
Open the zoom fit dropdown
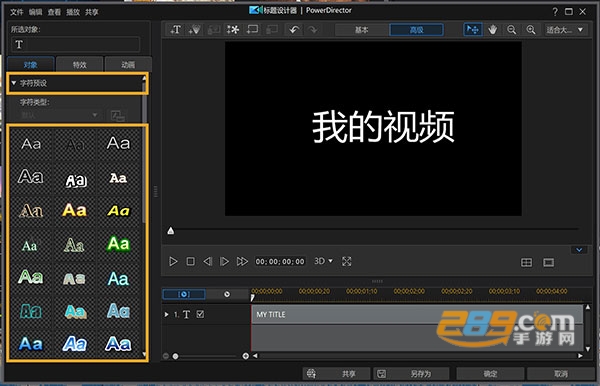pos(565,29)
